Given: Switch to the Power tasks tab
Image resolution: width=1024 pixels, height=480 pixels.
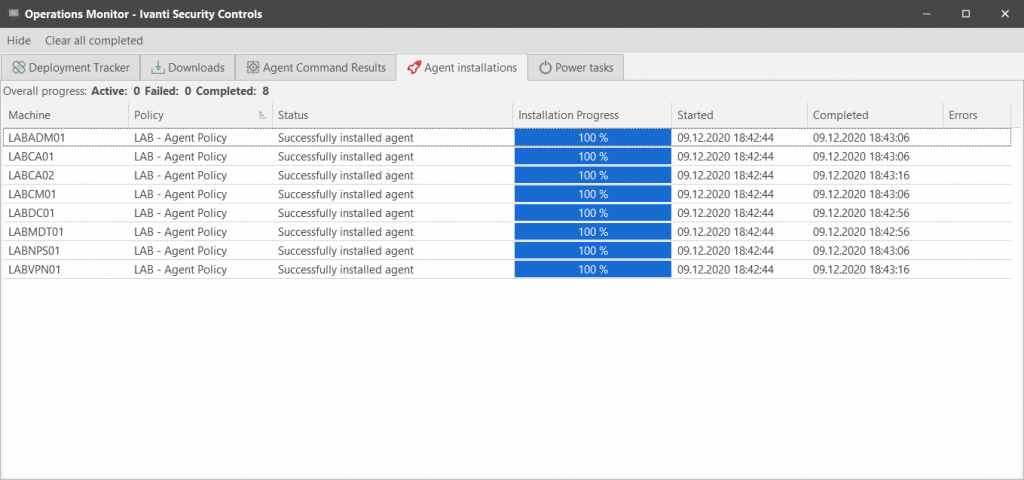Looking at the screenshot, I should [576, 67].
